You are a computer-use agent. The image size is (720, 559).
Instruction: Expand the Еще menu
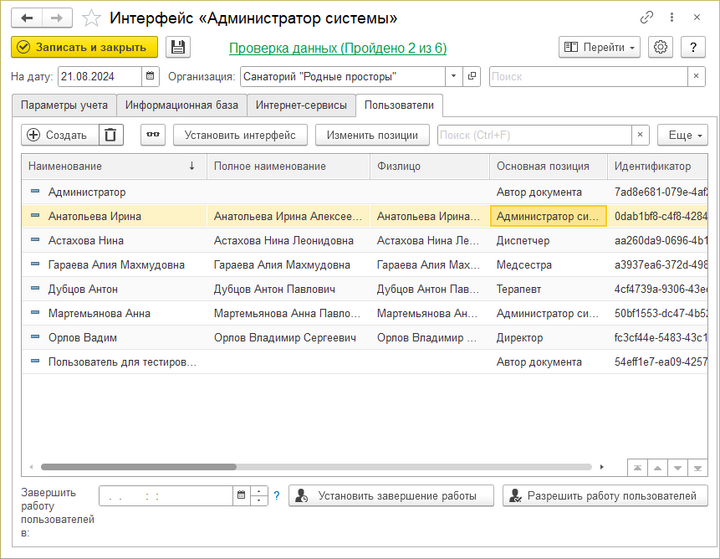click(682, 135)
